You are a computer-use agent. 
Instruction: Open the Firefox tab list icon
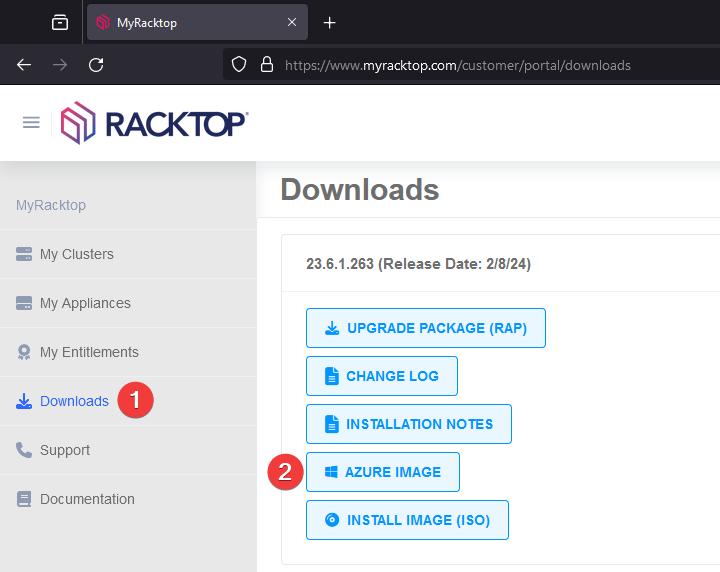click(x=60, y=22)
